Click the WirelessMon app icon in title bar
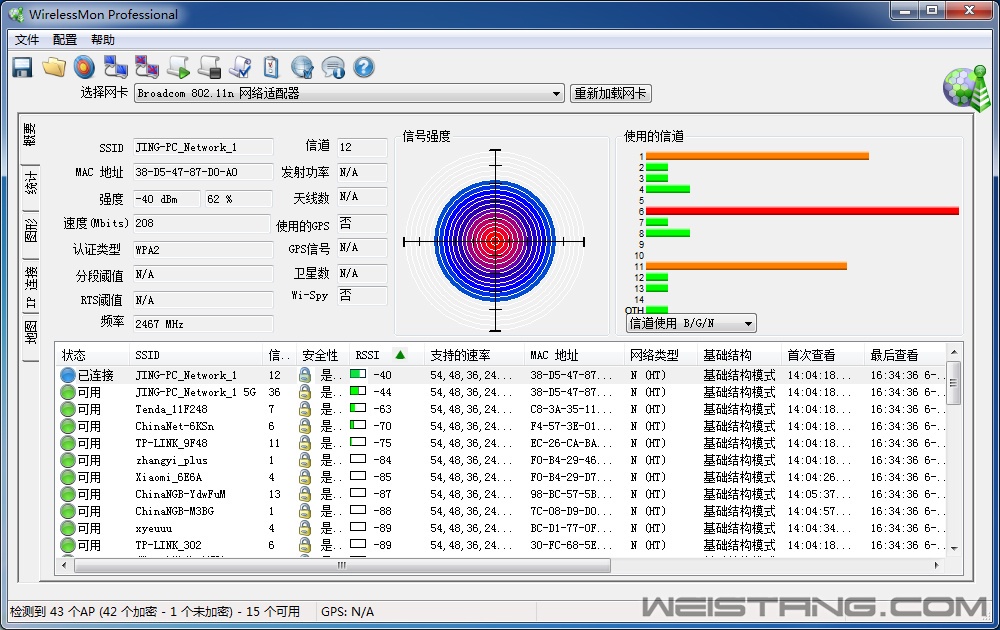This screenshot has width=1000, height=630. [16, 14]
